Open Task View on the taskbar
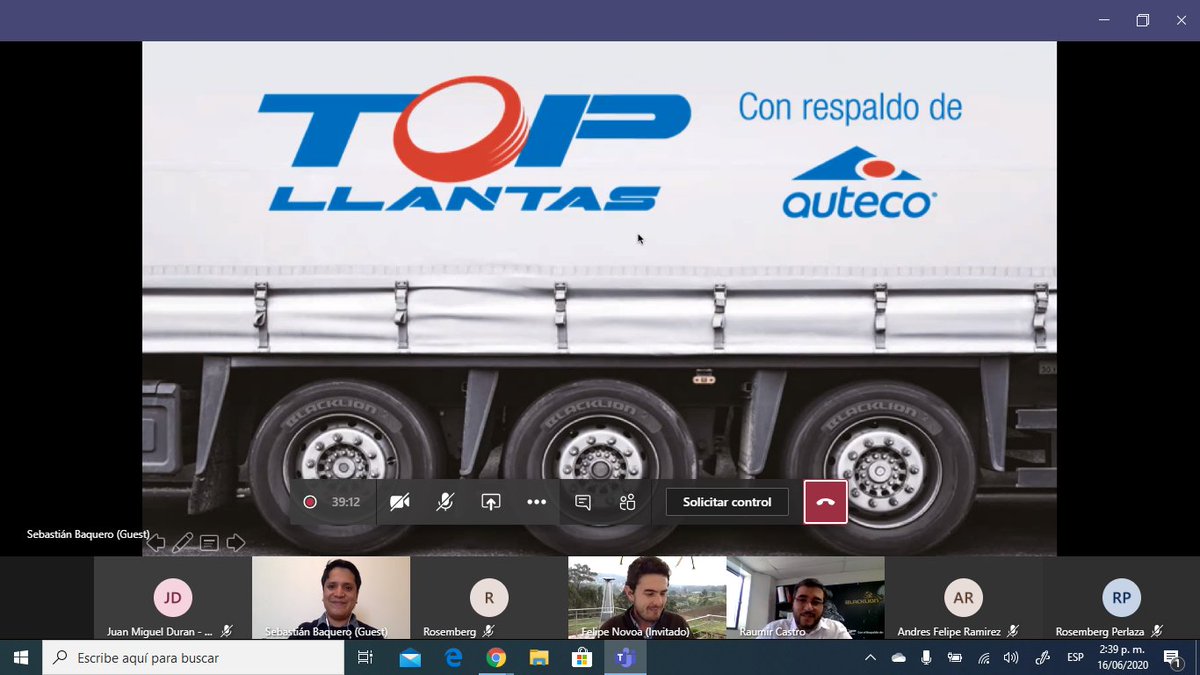The width and height of the screenshot is (1200, 675). tap(365, 657)
